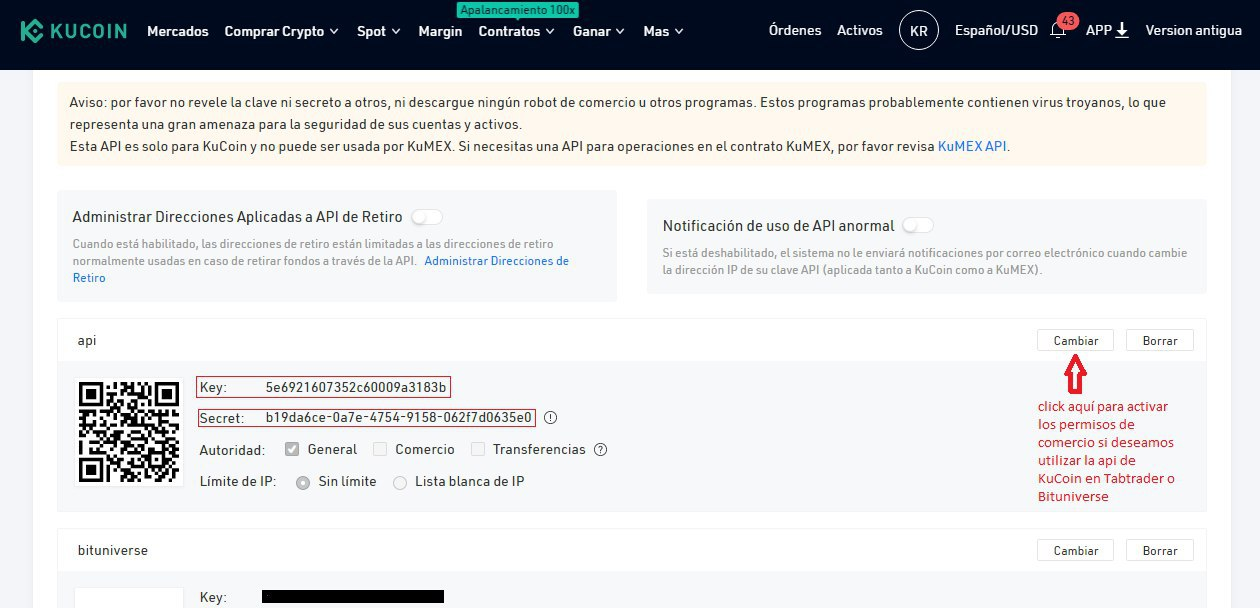The height and width of the screenshot is (608, 1260).
Task: Toggle Notificación de uso de API anormal
Action: 917,226
